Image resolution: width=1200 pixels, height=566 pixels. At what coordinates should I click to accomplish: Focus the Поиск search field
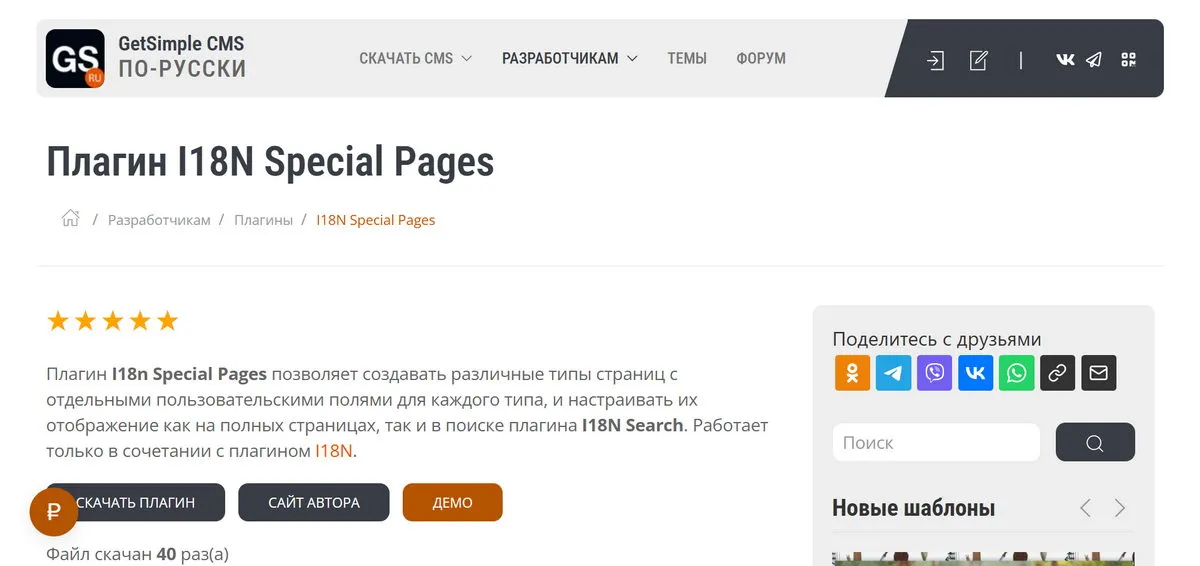click(936, 442)
